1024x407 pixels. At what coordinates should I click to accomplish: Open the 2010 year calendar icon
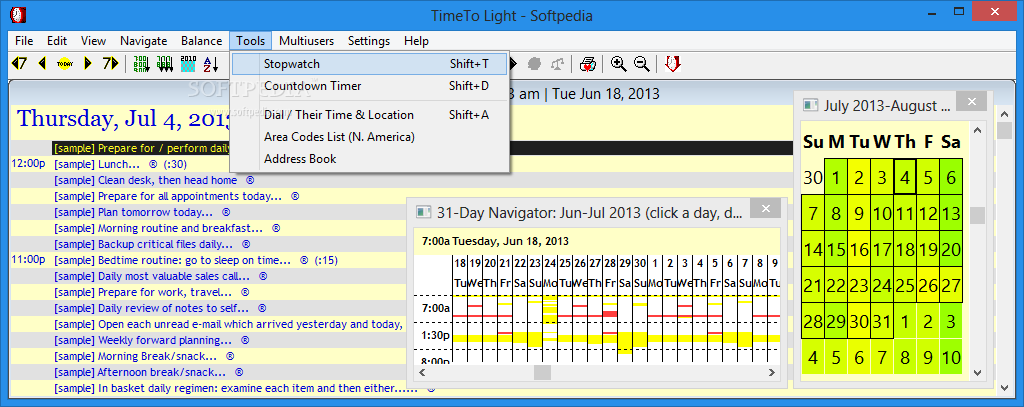coord(188,63)
